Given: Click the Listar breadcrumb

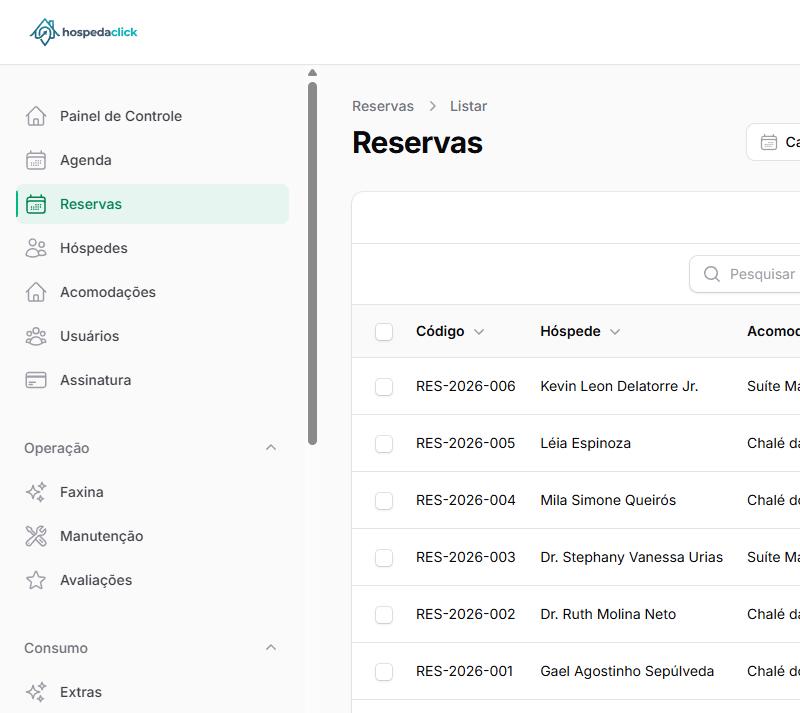Looking at the screenshot, I should point(468,106).
